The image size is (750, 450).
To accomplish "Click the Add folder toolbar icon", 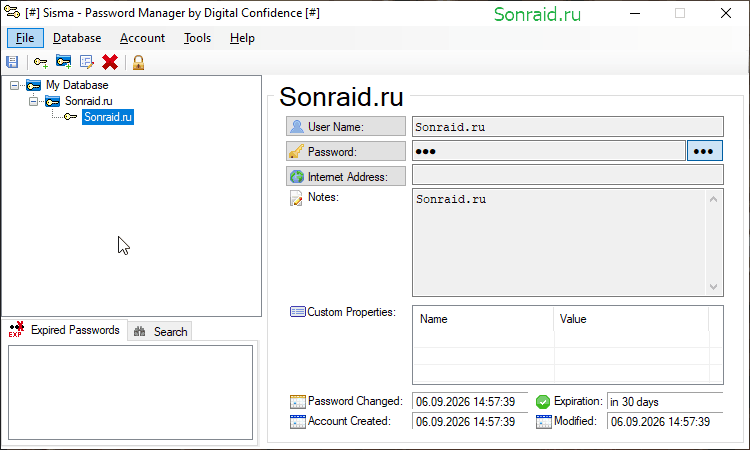I will pyautogui.click(x=64, y=62).
